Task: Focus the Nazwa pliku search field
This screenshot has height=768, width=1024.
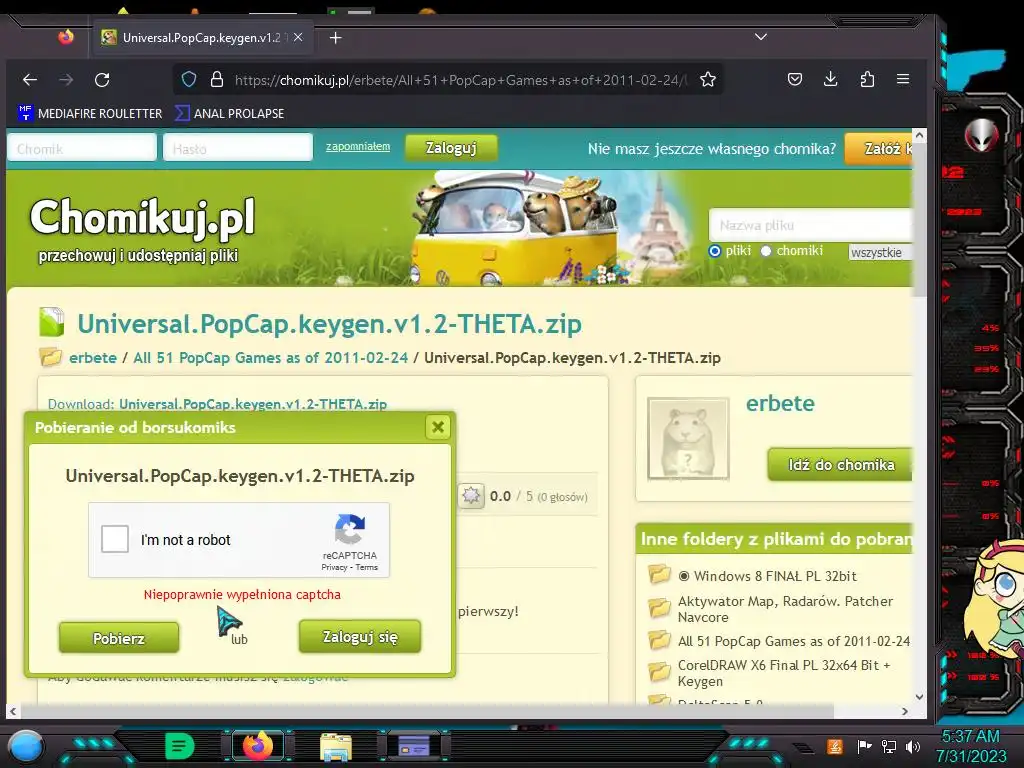Action: coord(810,225)
